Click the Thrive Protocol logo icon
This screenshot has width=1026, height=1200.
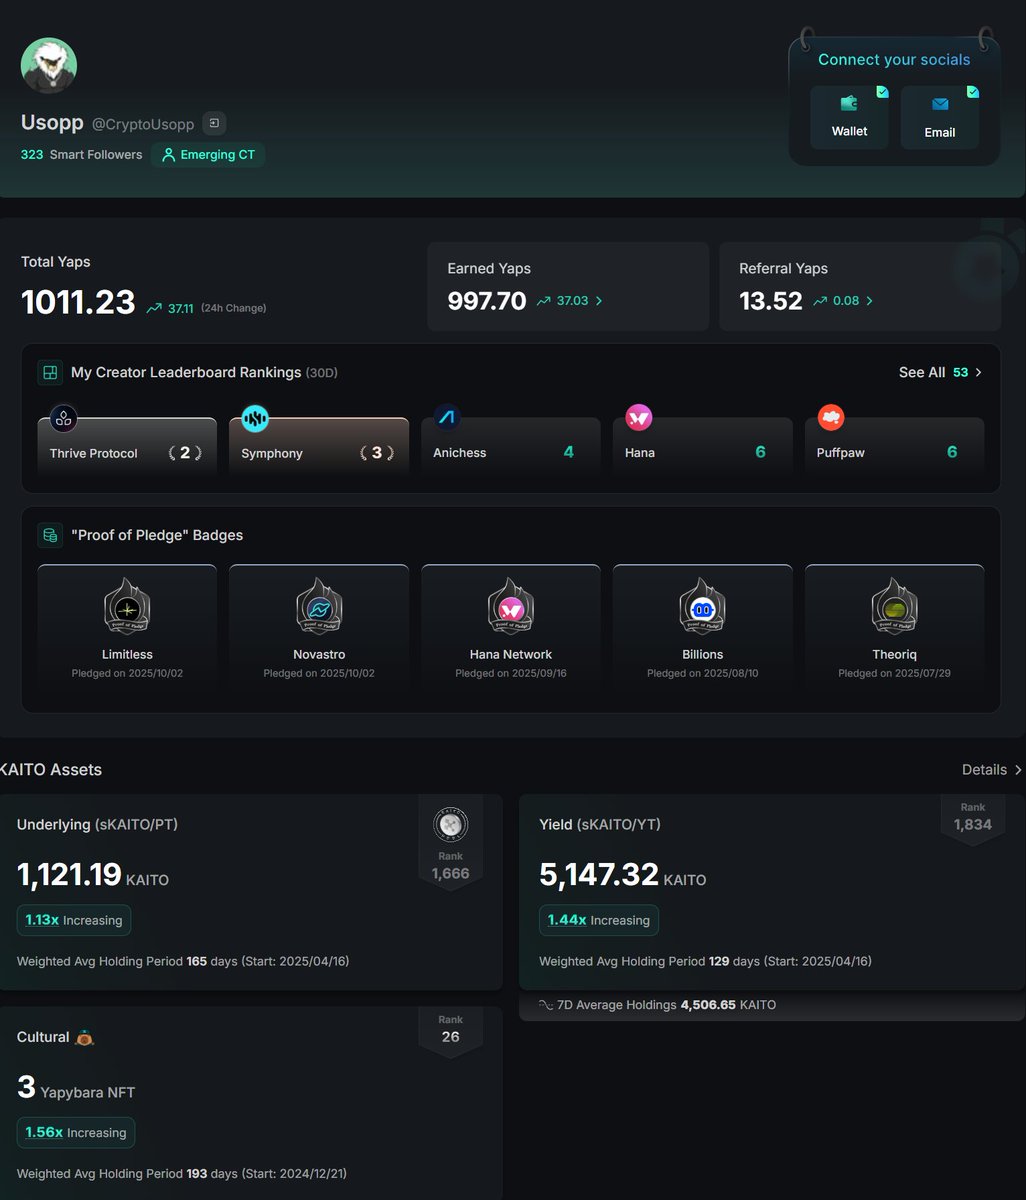tap(63, 418)
